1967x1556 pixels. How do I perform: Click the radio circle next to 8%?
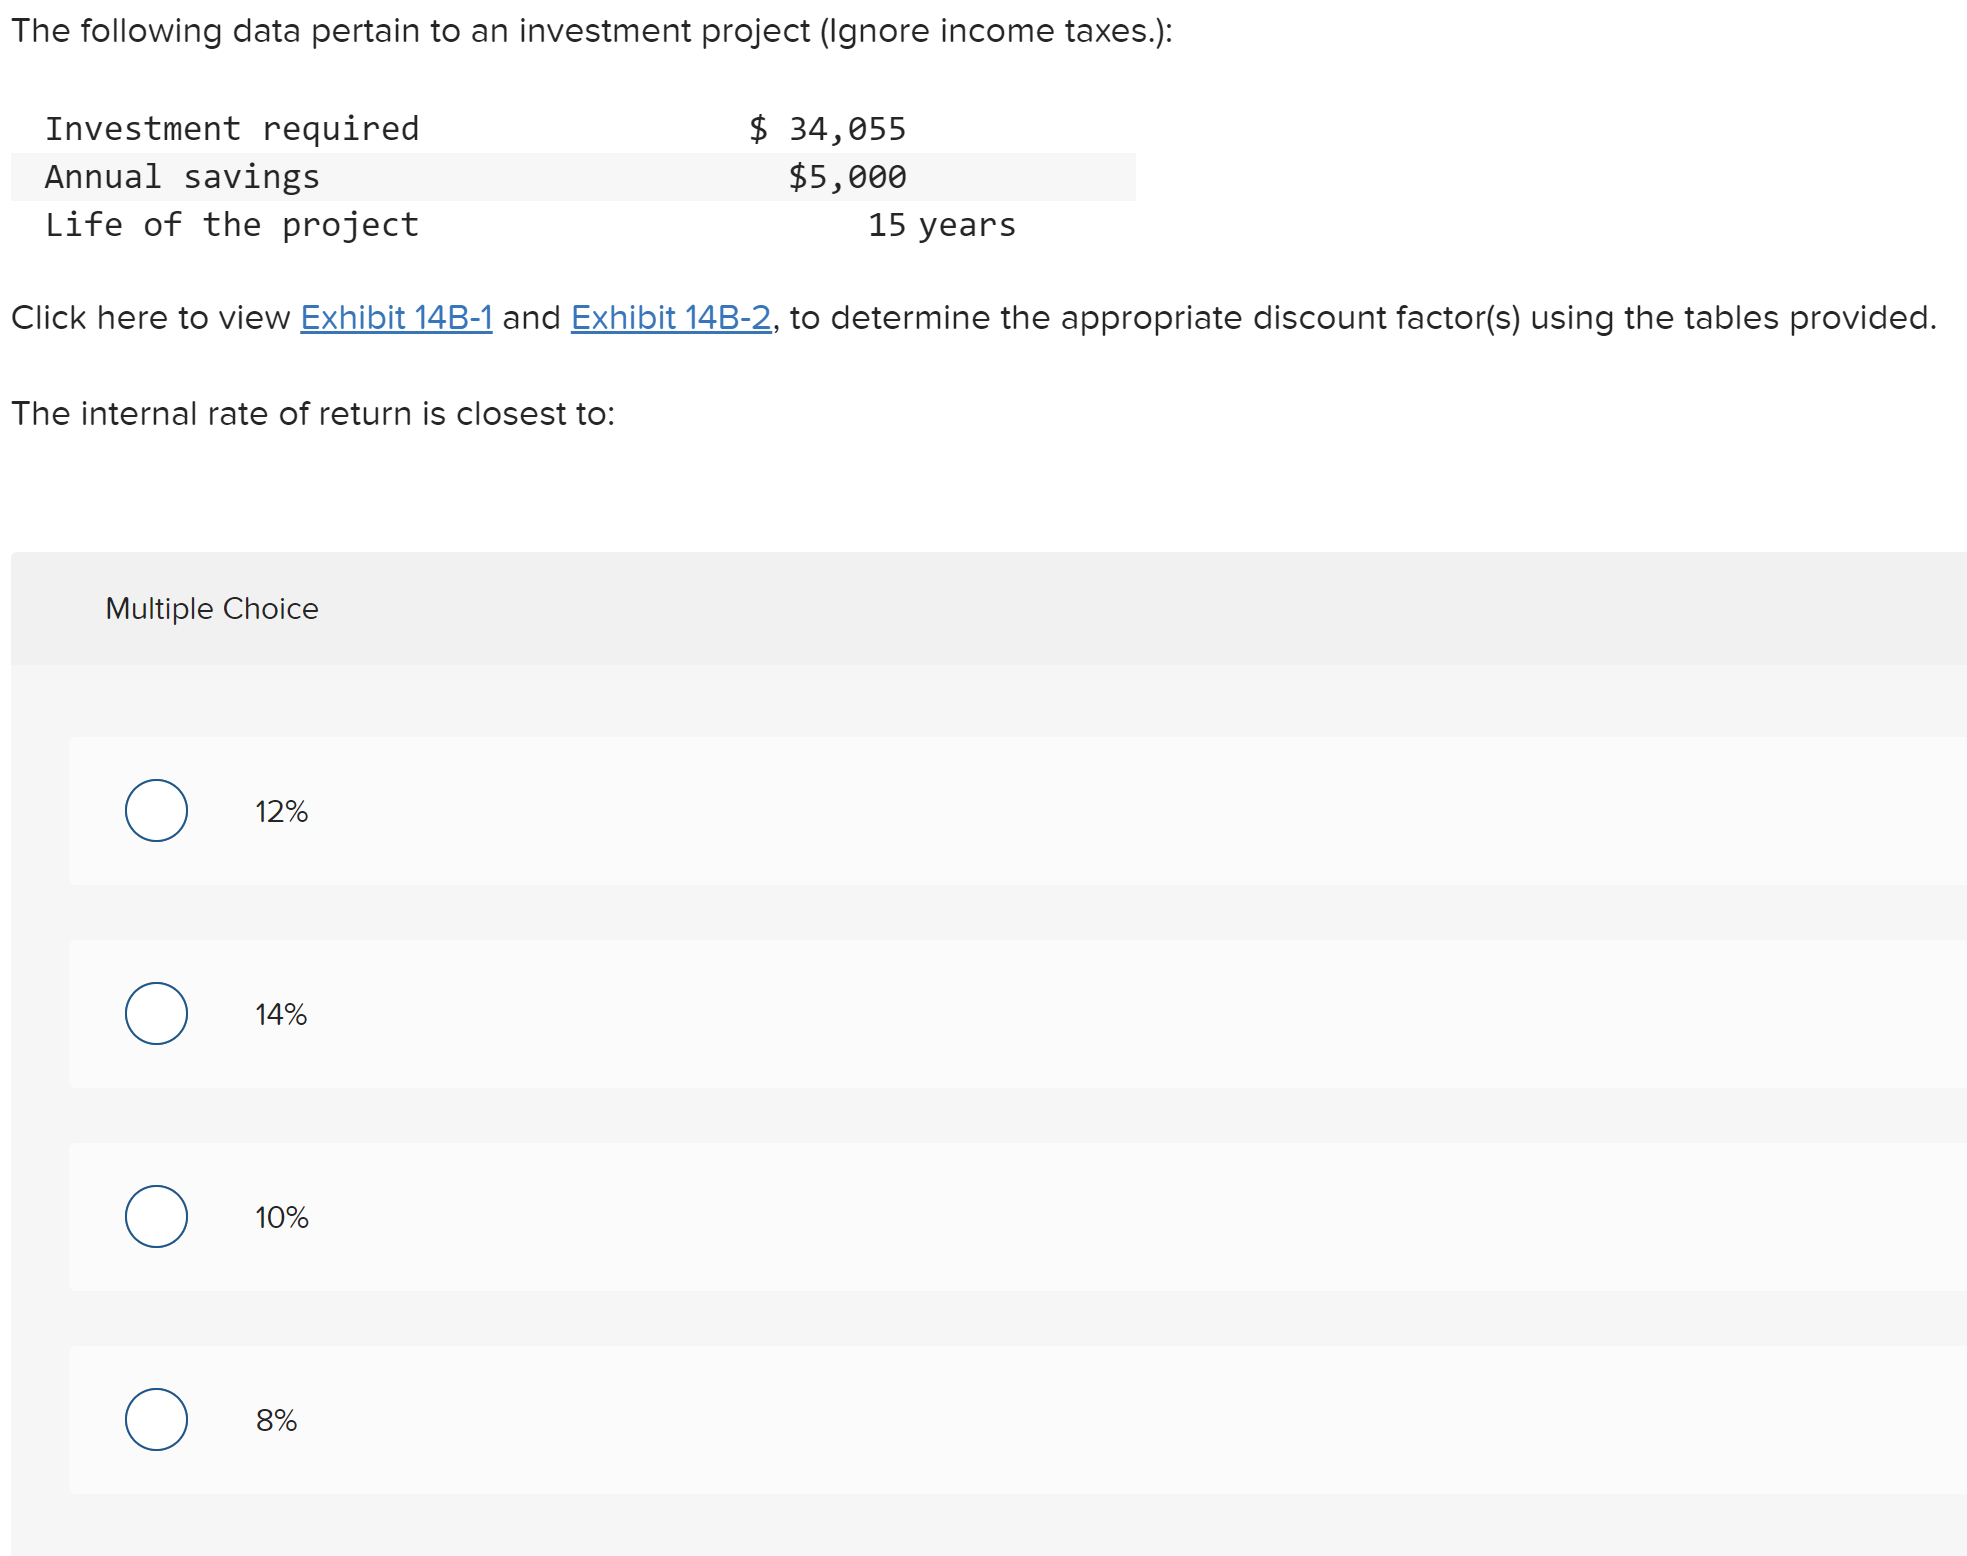pos(156,1419)
